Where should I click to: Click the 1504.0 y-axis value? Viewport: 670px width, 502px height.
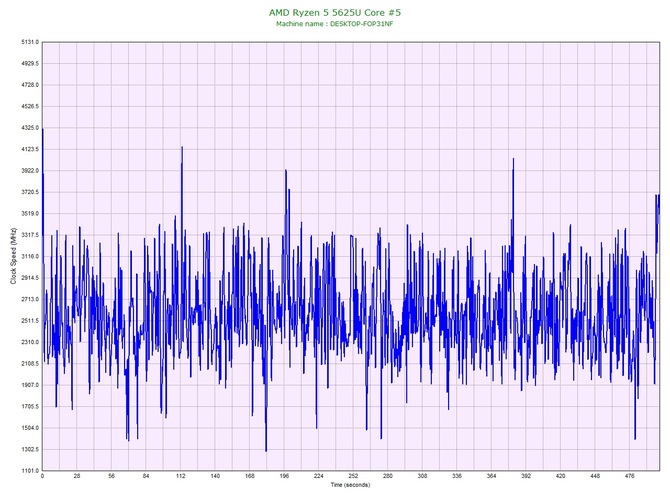(x=30, y=428)
